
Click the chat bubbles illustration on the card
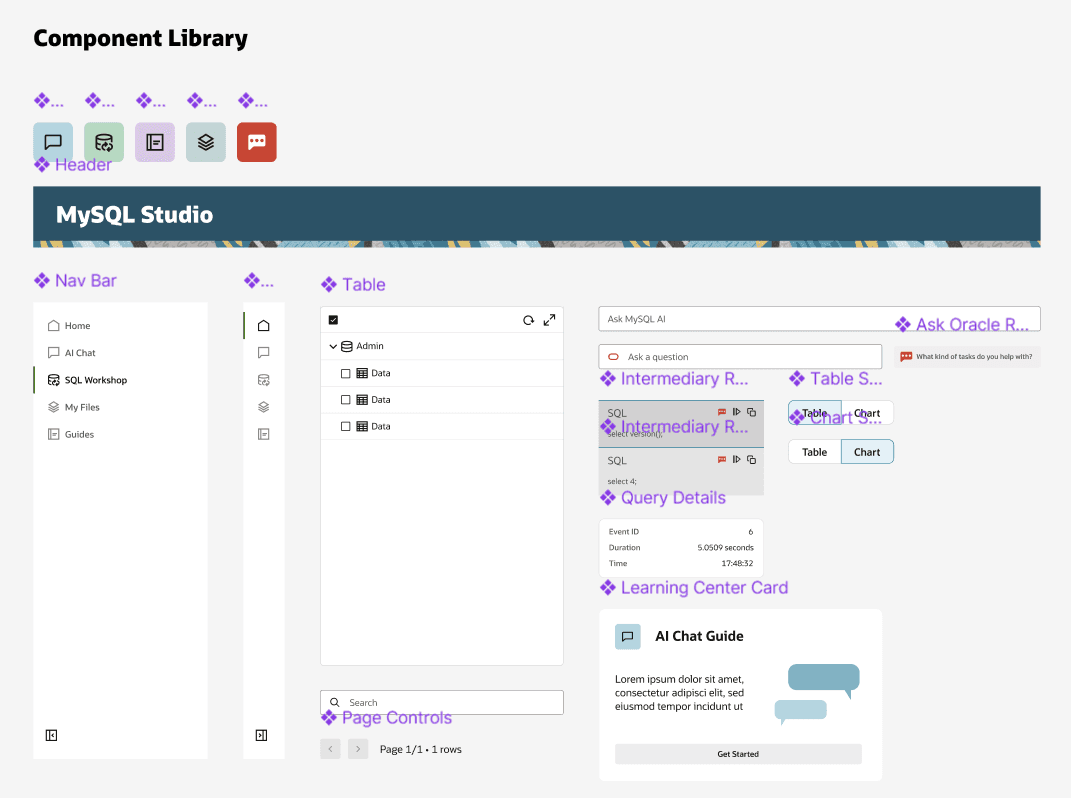coord(817,694)
